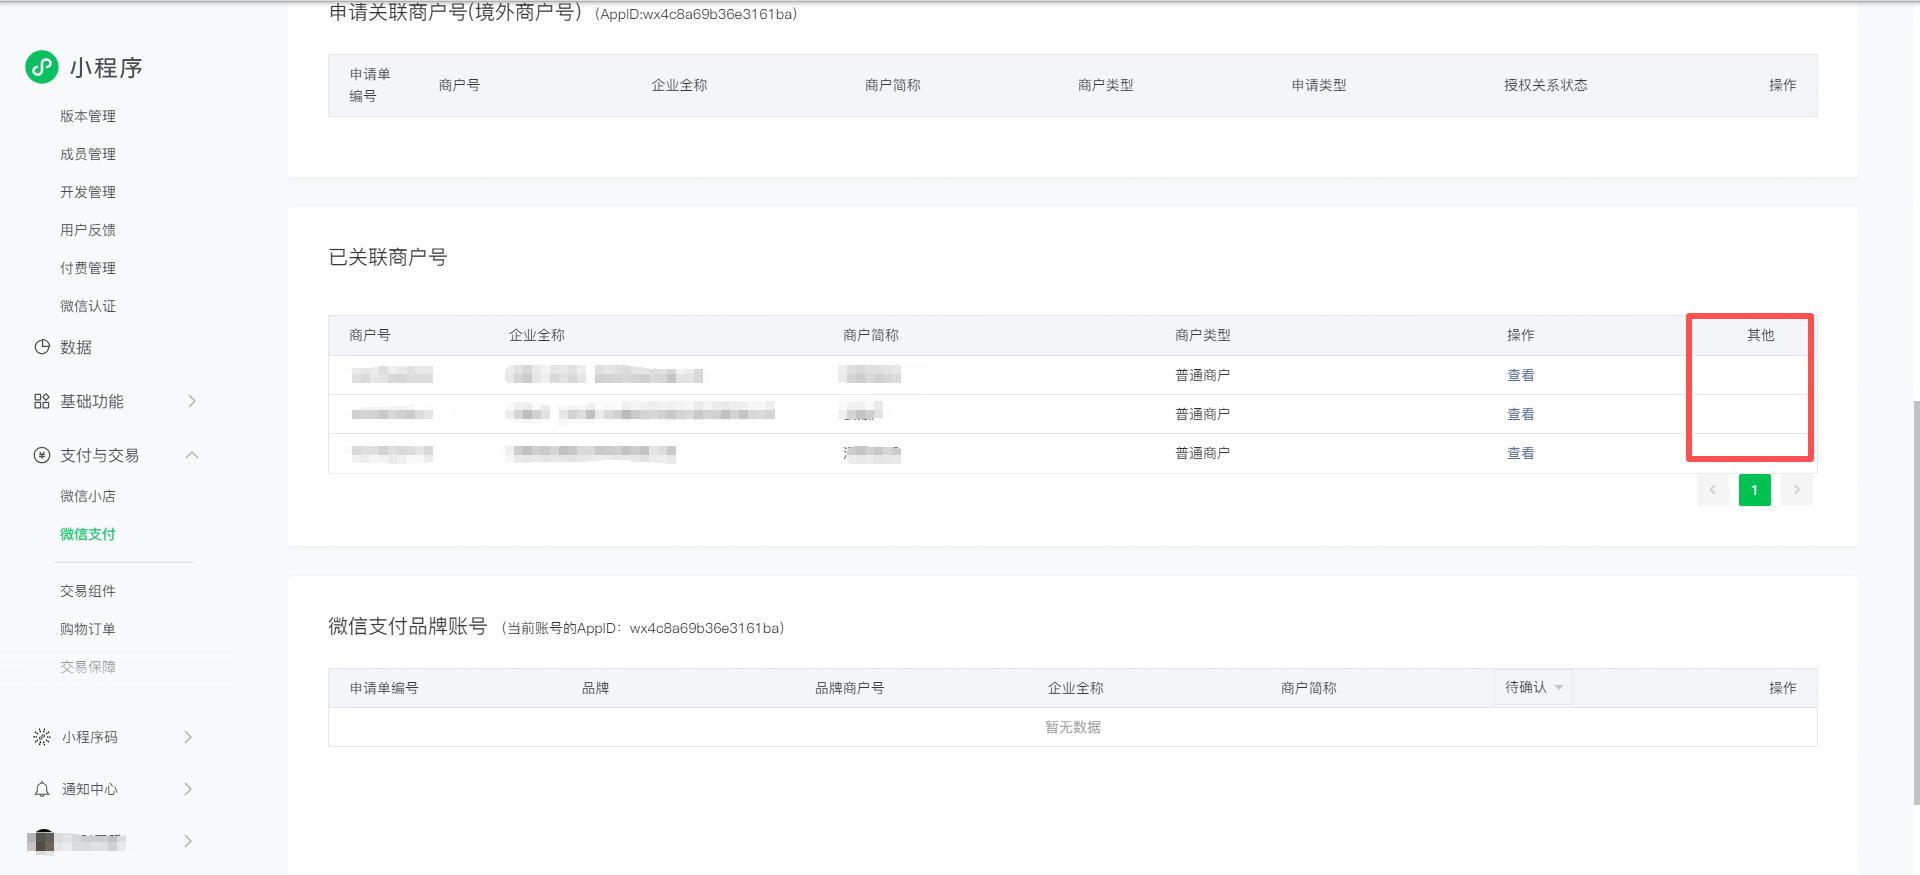
Task: Open 交易组件 in the sidebar
Action: [x=88, y=591]
